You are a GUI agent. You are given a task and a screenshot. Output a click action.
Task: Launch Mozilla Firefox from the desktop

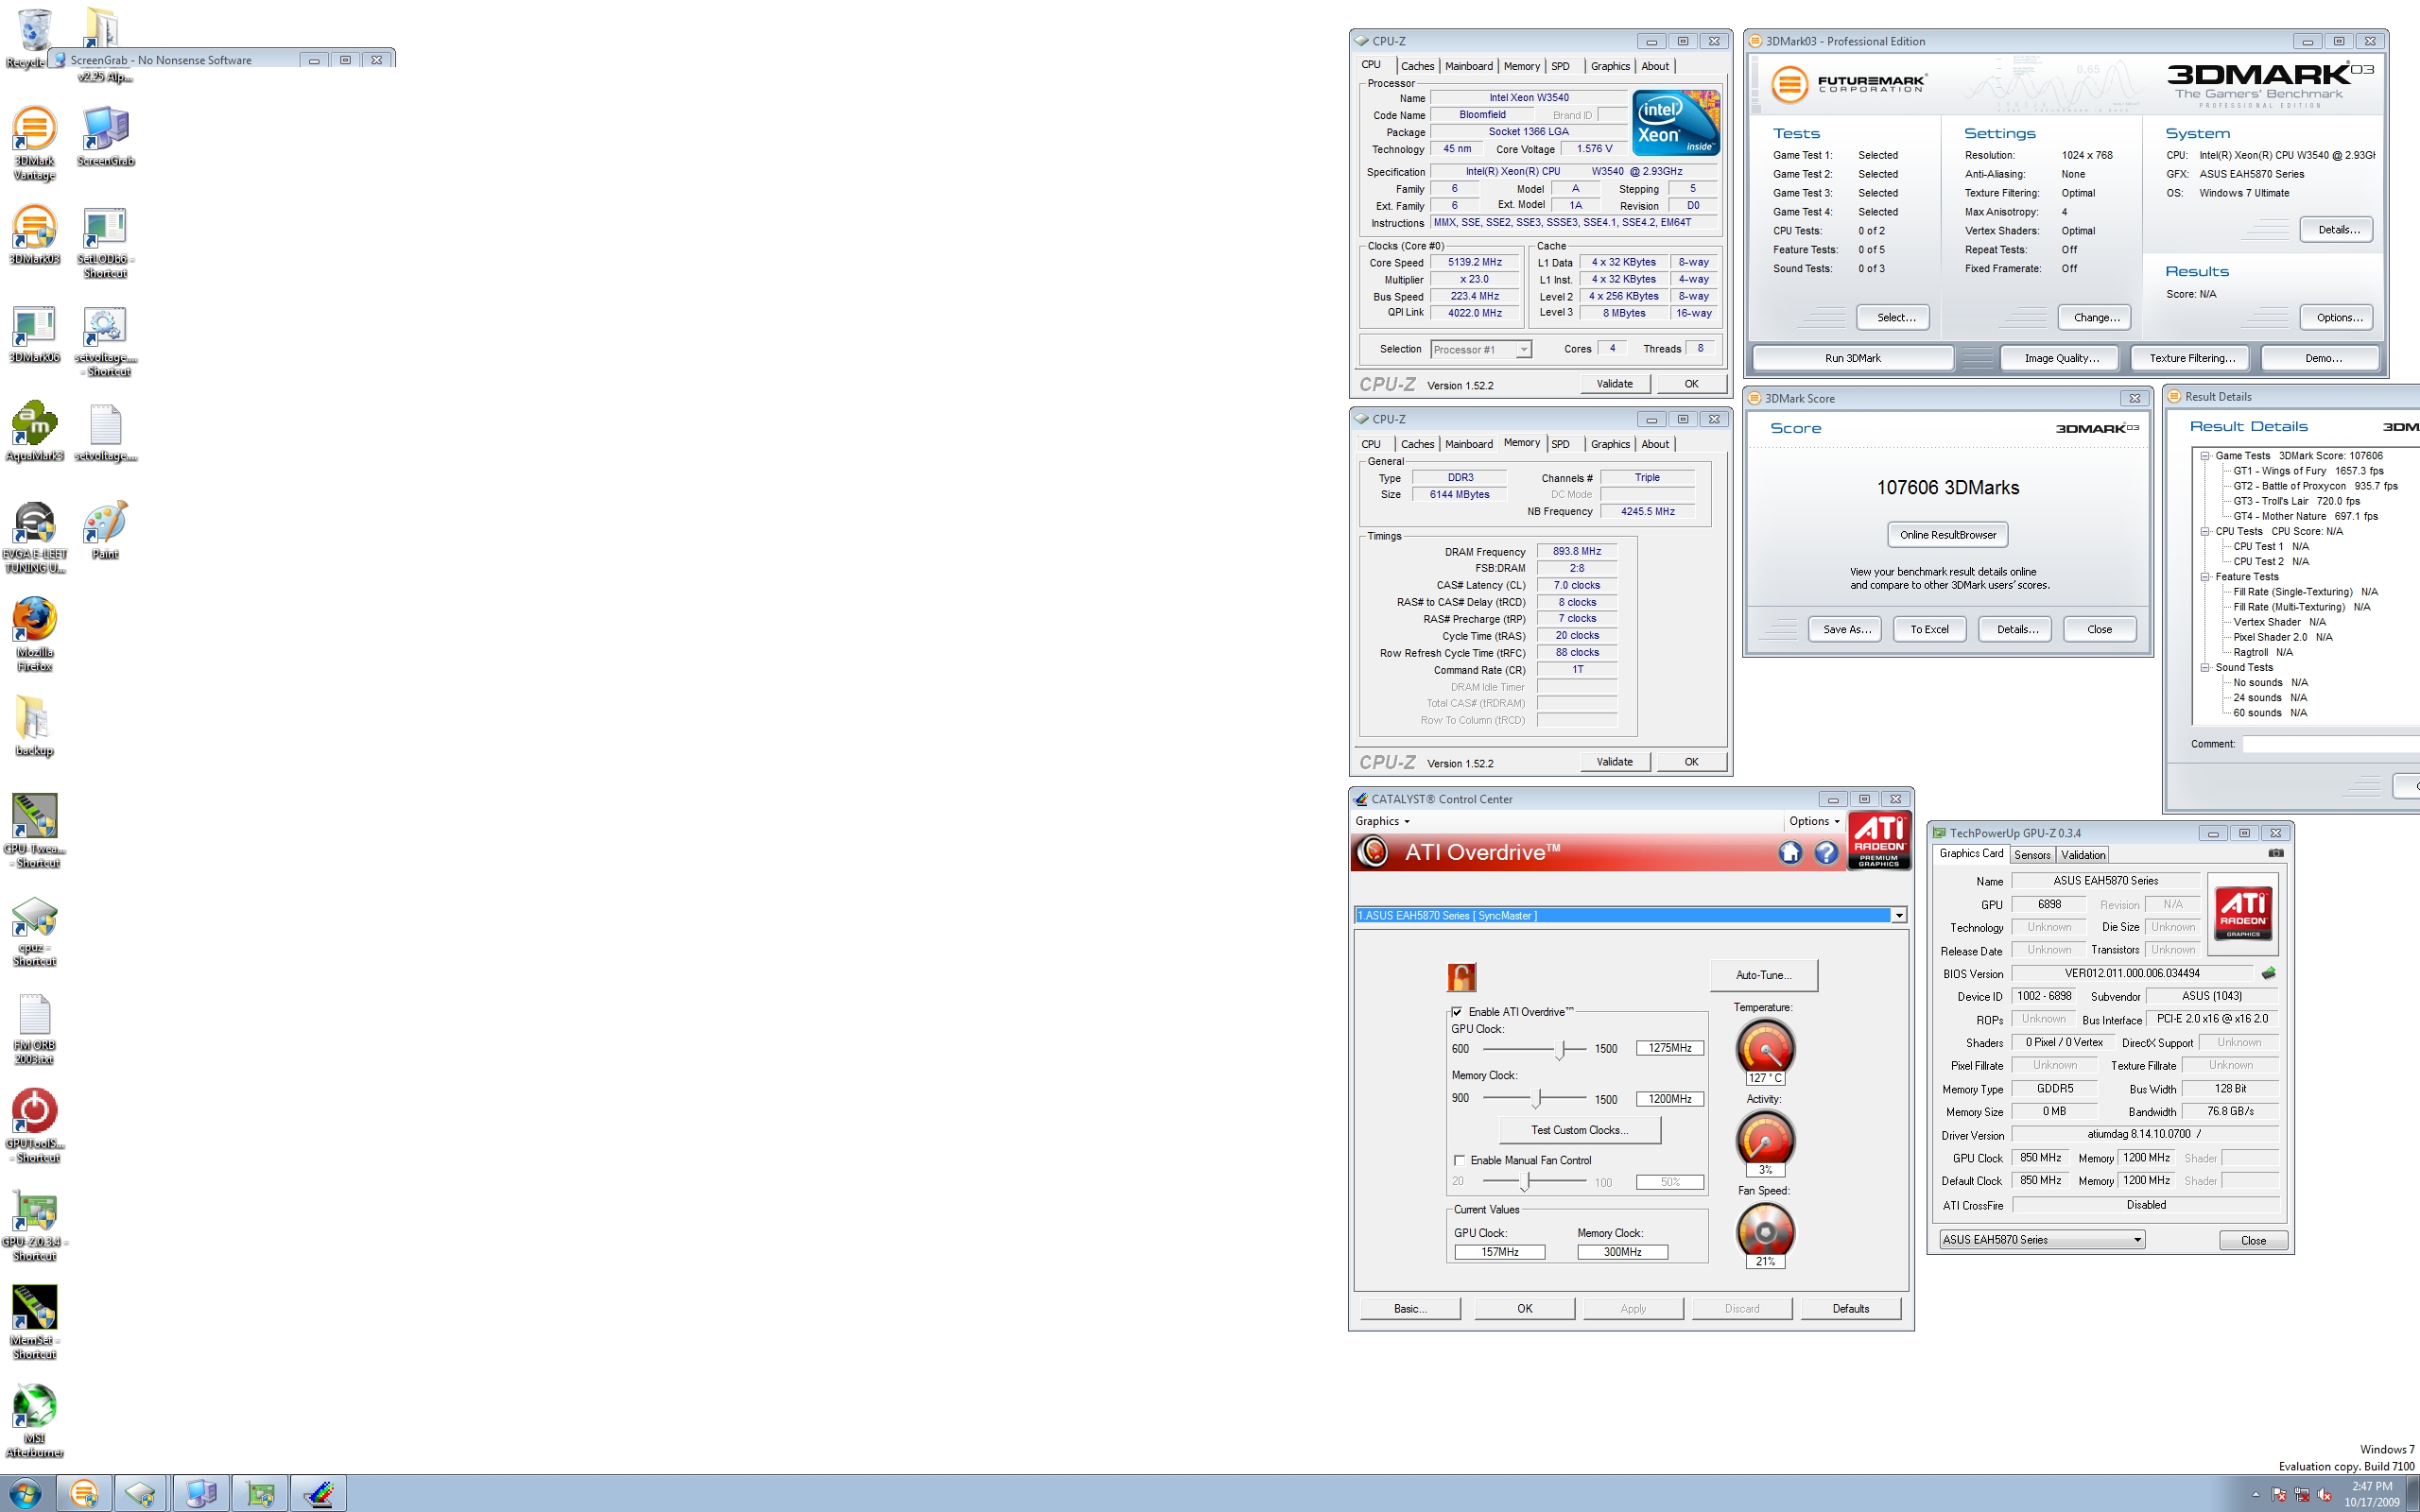point(34,634)
